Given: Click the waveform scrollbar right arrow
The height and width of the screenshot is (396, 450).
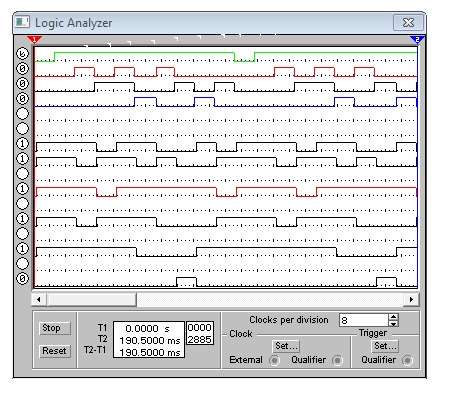Looking at the screenshot, I should click(411, 299).
